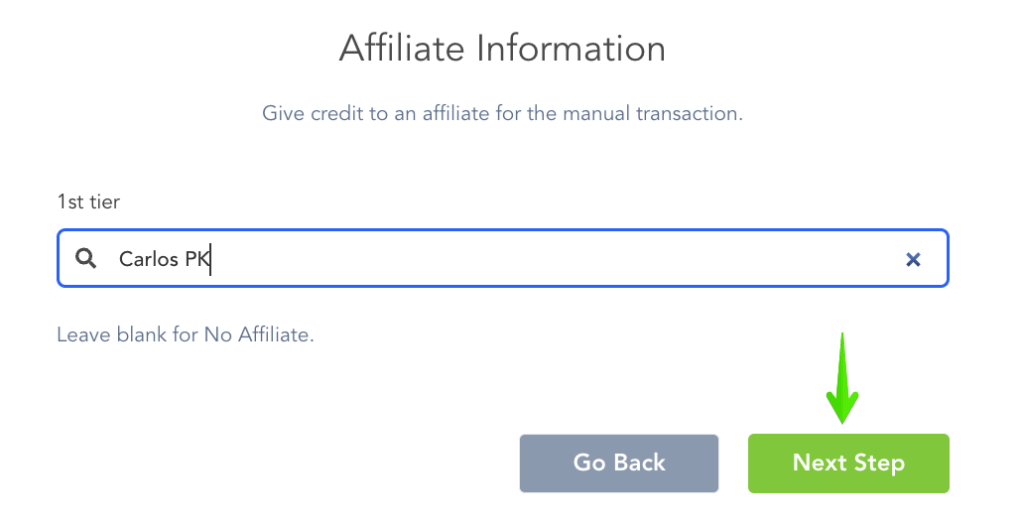Click the "Leave blank for No Affiliate" hint

185,335
